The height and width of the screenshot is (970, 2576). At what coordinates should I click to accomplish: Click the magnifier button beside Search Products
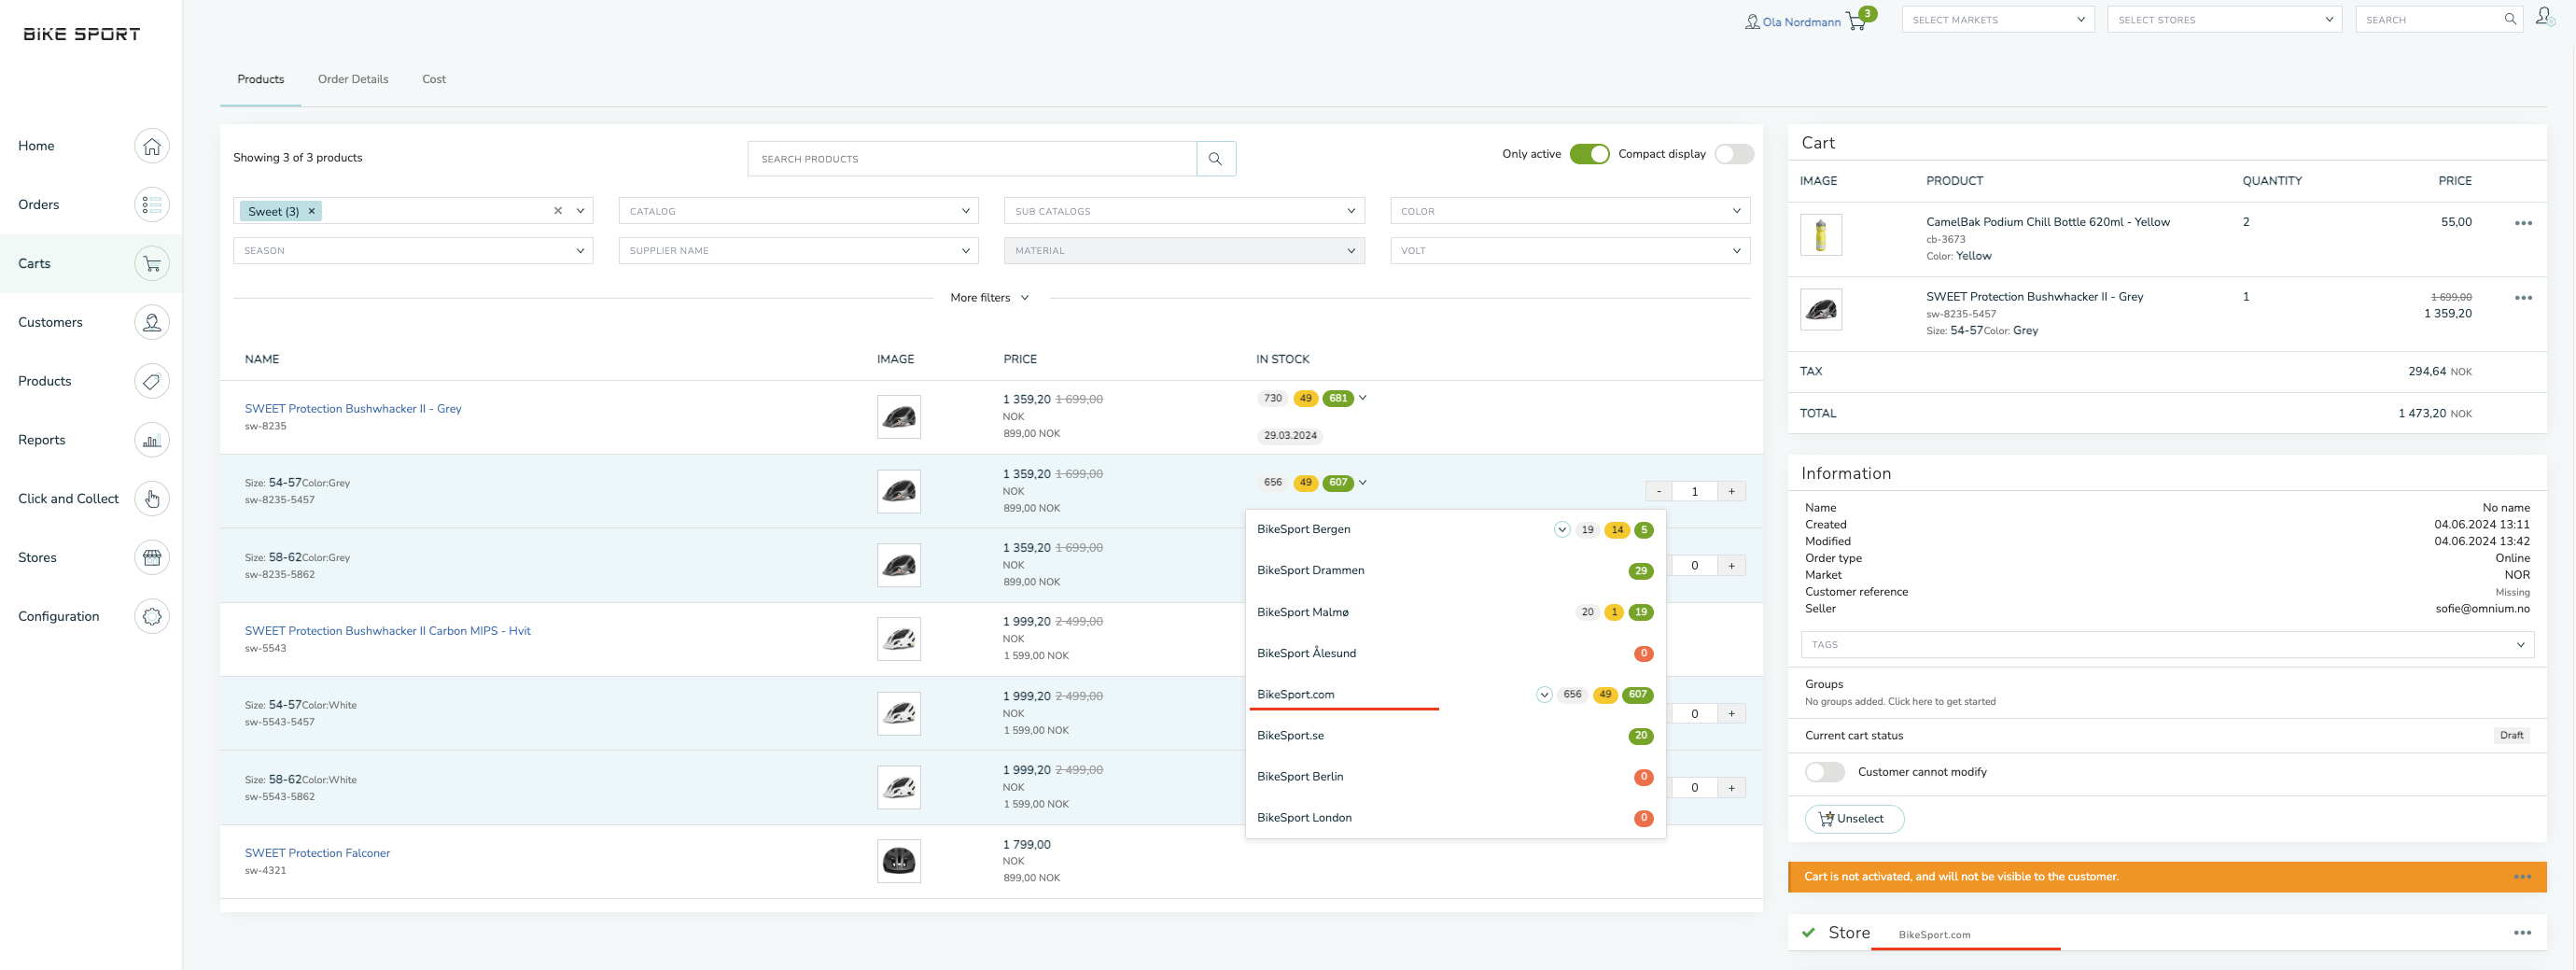pyautogui.click(x=1216, y=159)
